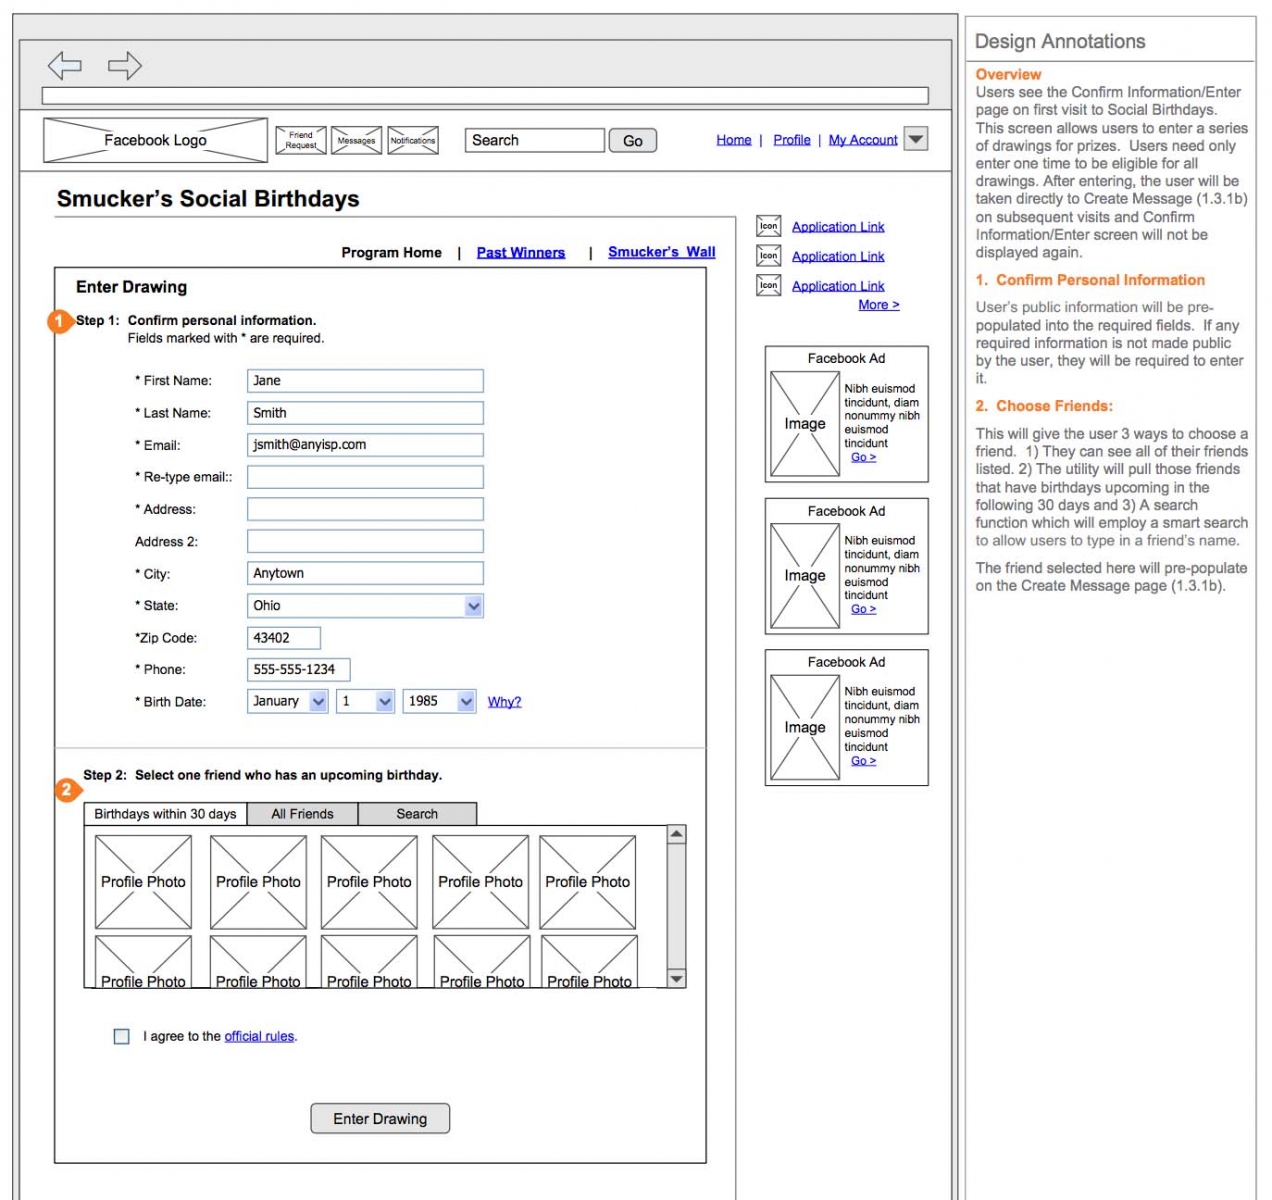1272x1200 pixels.
Task: Open the Past Winners page
Action: (521, 253)
